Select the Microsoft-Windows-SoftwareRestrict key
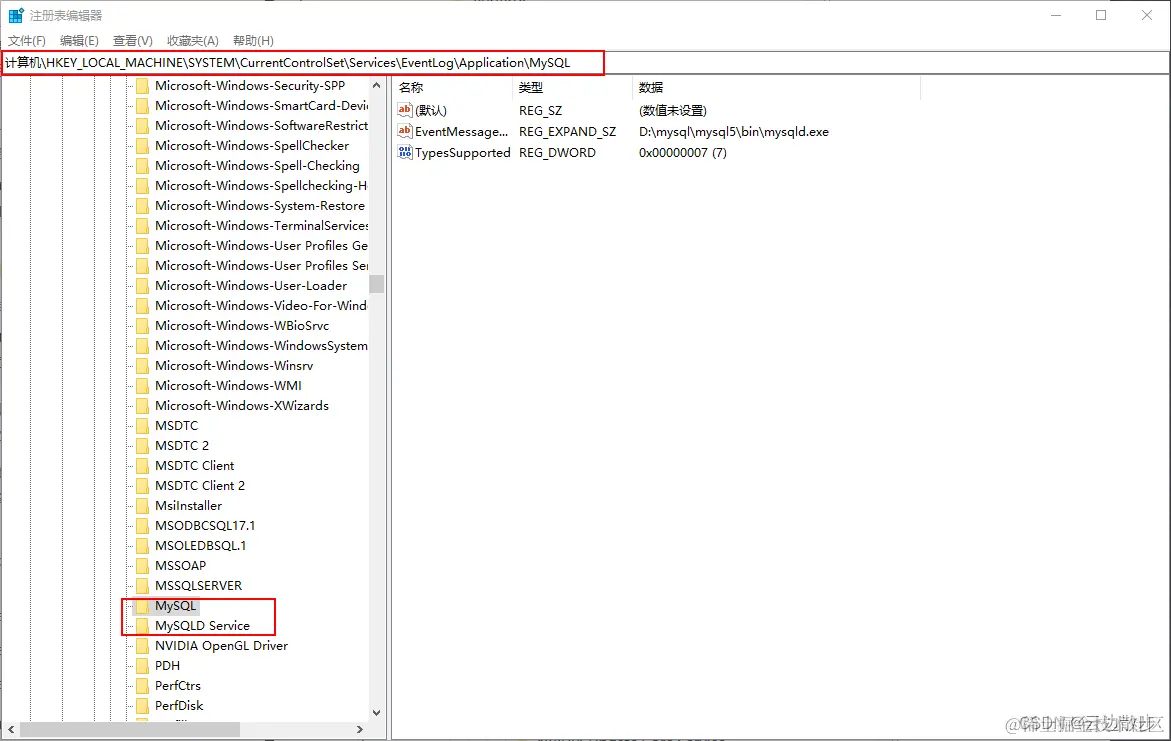The width and height of the screenshot is (1171, 741). point(261,125)
